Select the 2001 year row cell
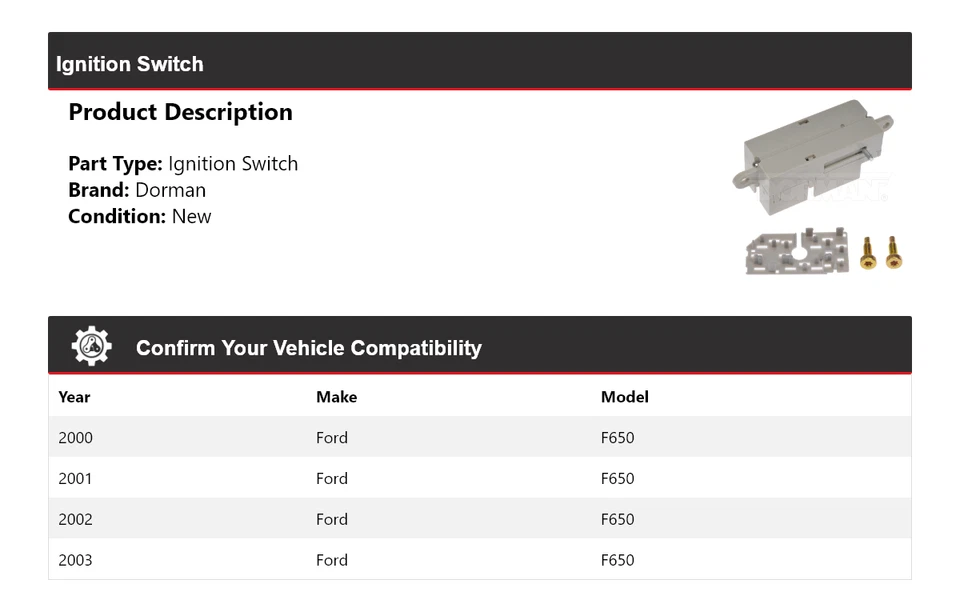 tap(75, 479)
